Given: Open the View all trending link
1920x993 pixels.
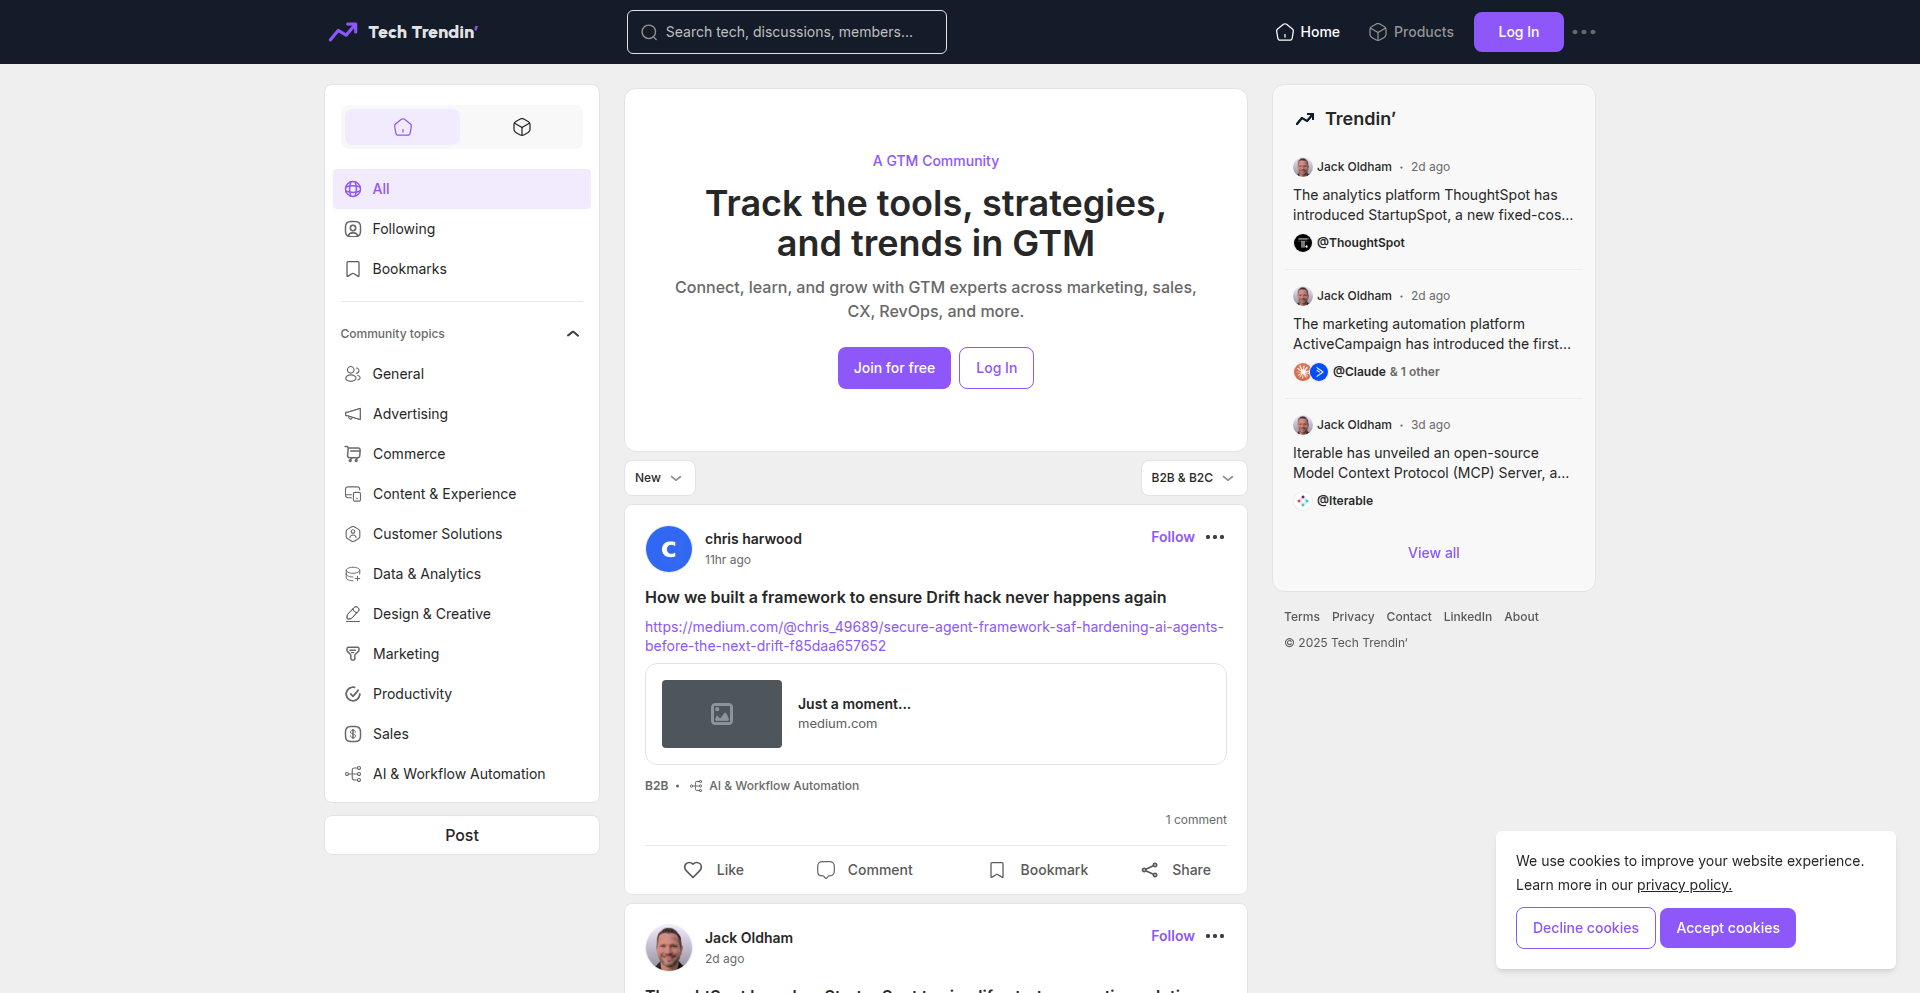Looking at the screenshot, I should click(1433, 553).
